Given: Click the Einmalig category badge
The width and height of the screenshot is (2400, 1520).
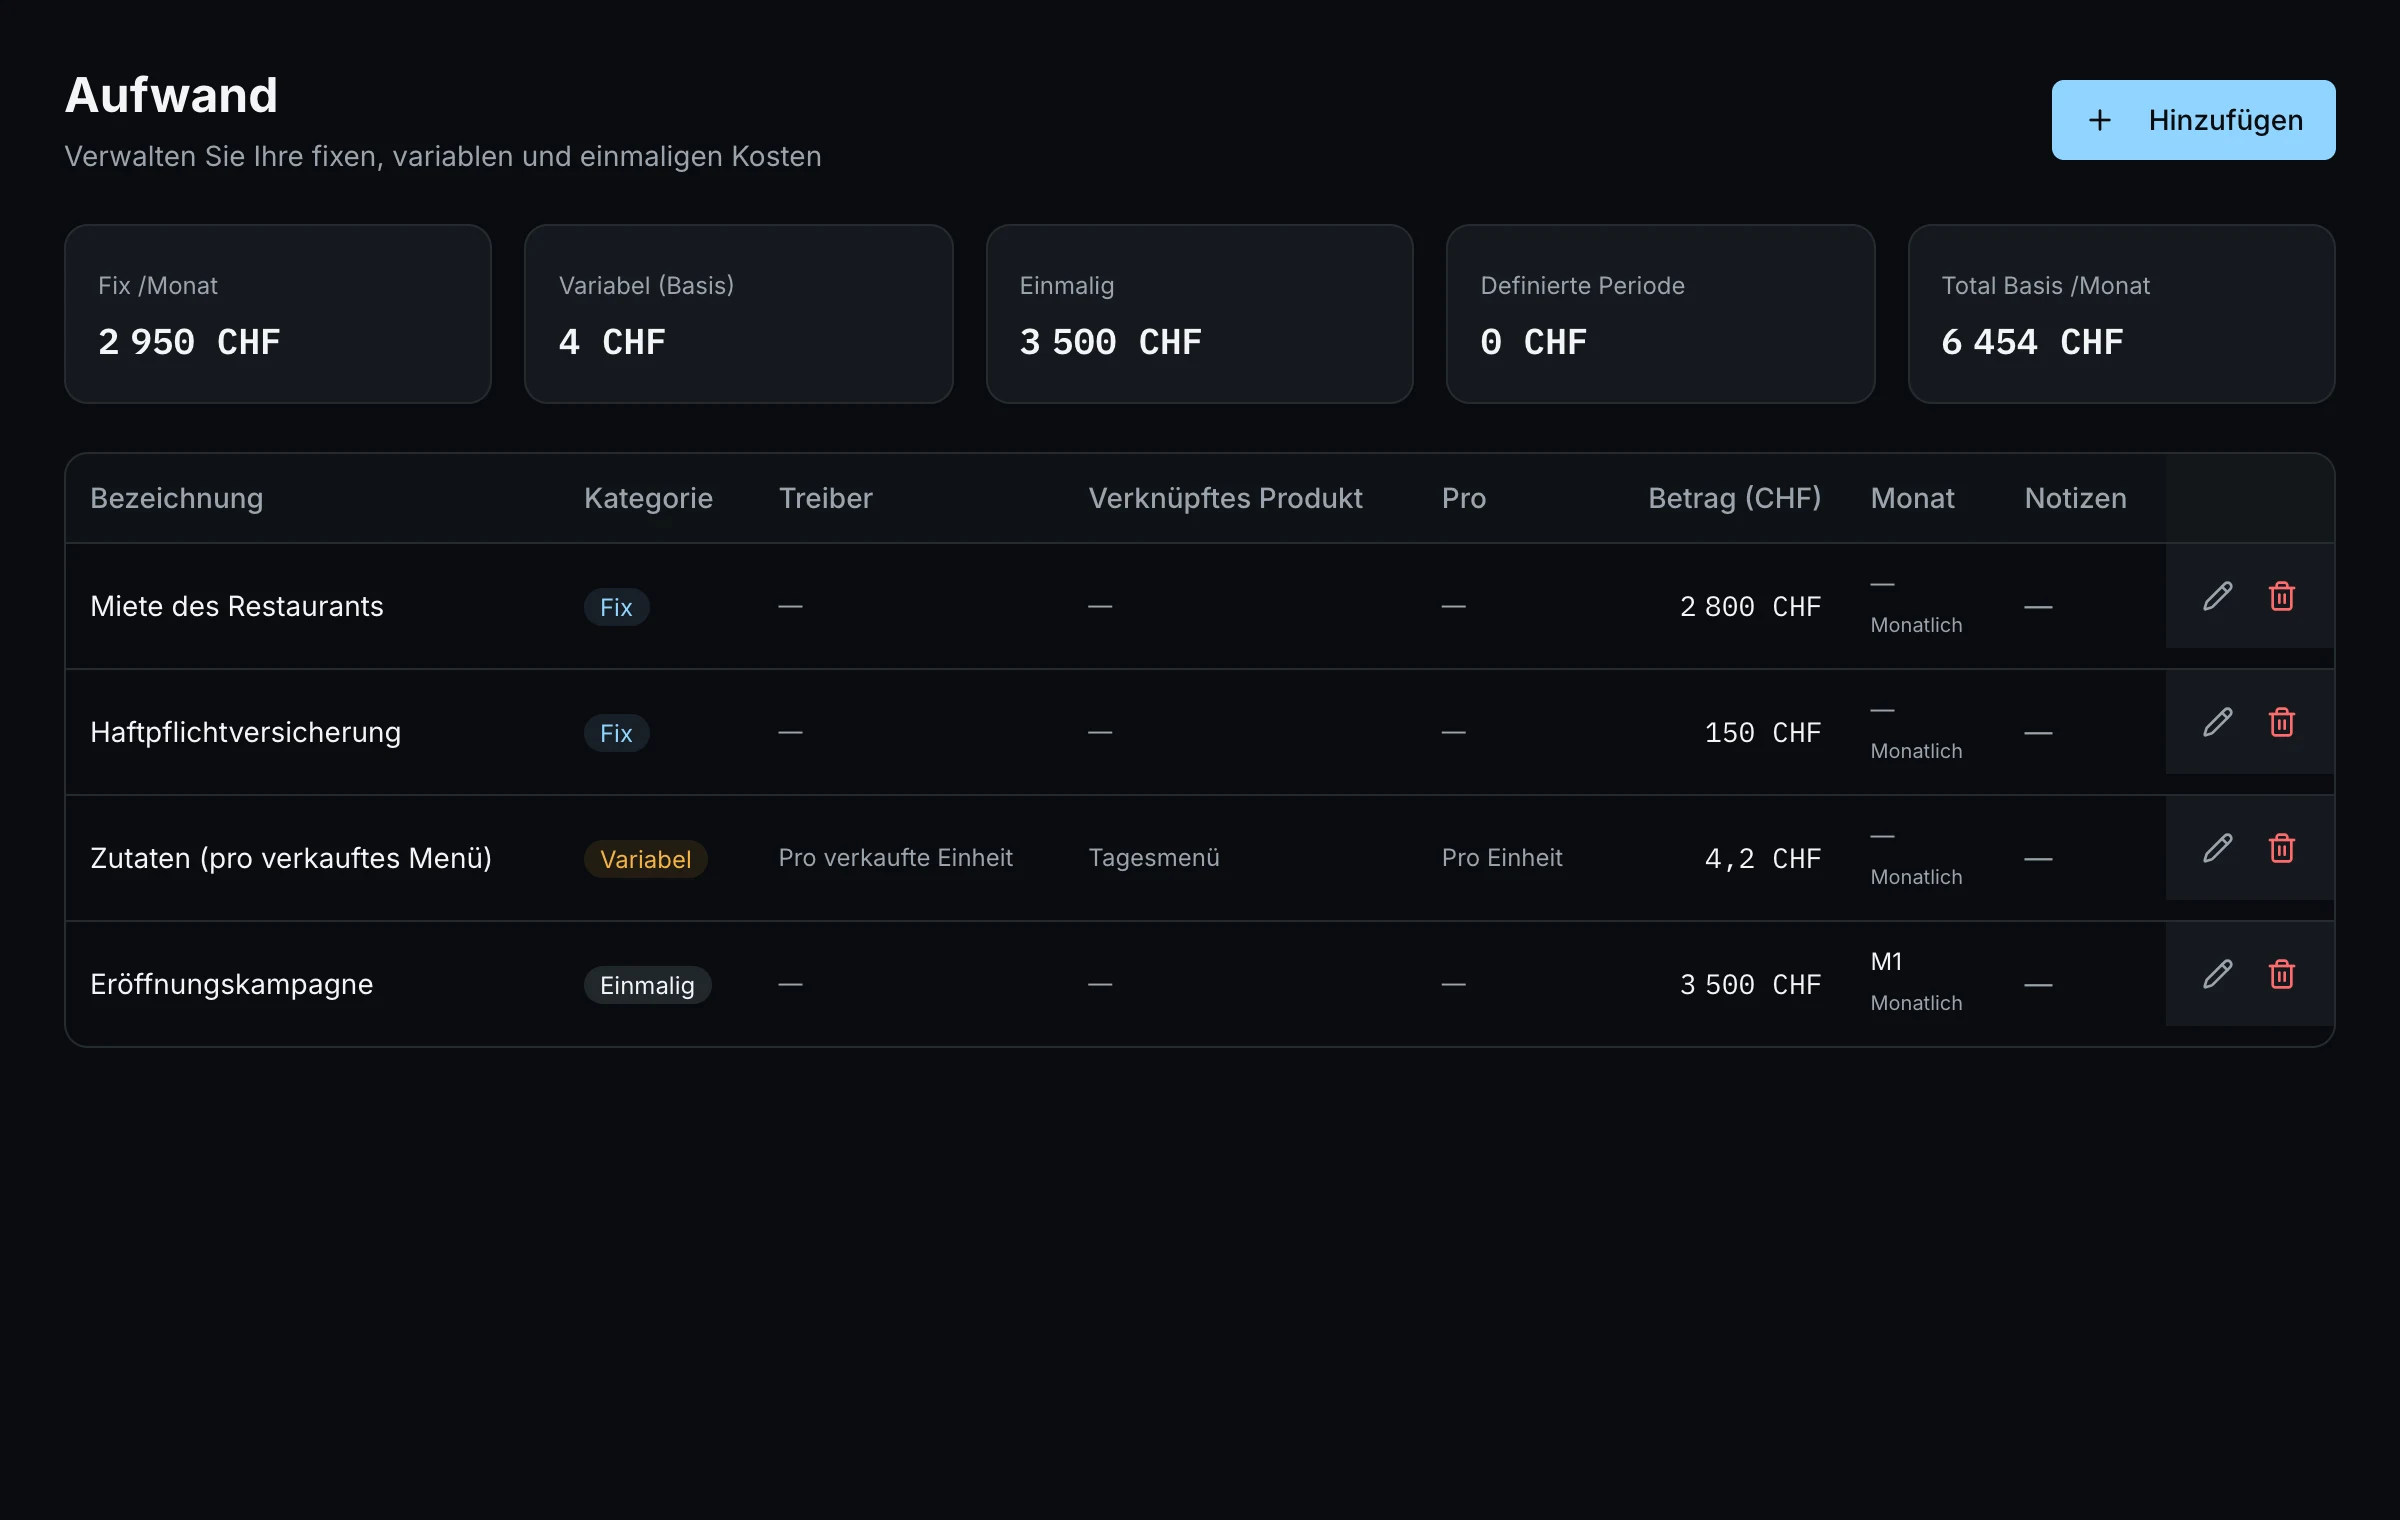Looking at the screenshot, I should [x=647, y=985].
